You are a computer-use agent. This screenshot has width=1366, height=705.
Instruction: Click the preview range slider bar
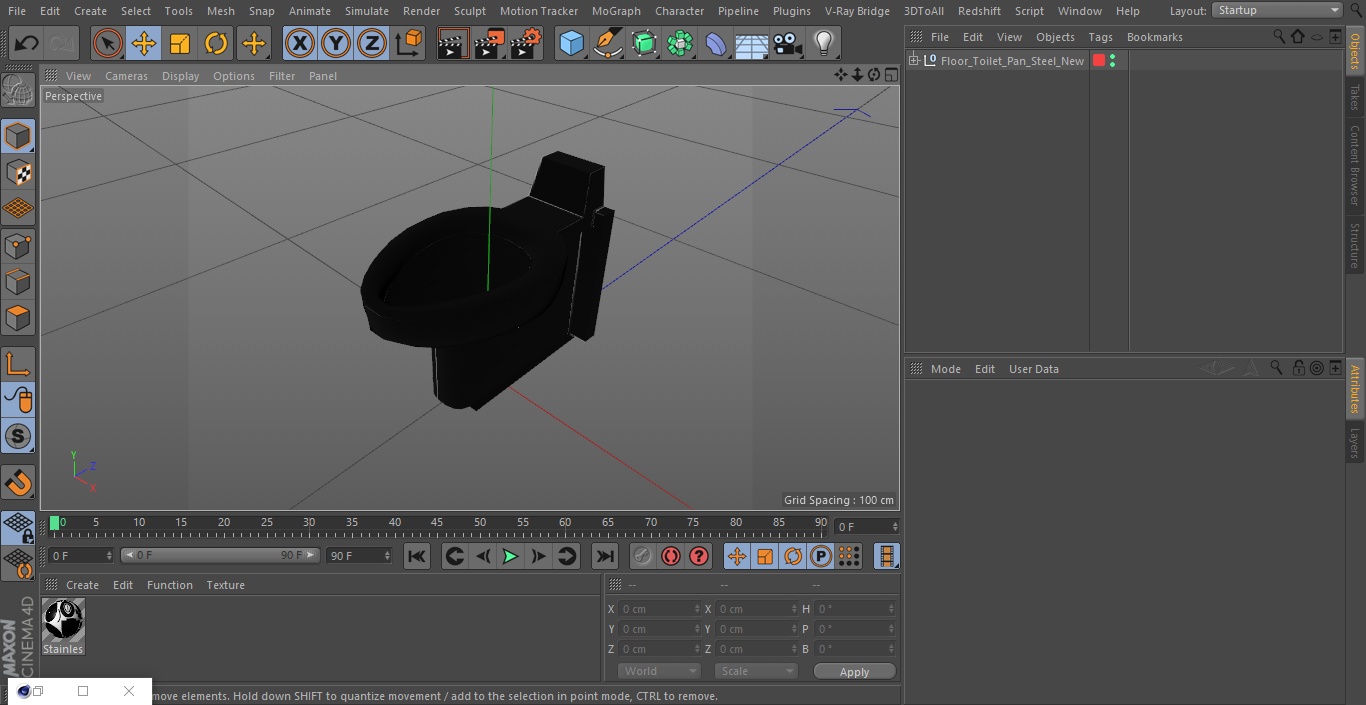220,555
